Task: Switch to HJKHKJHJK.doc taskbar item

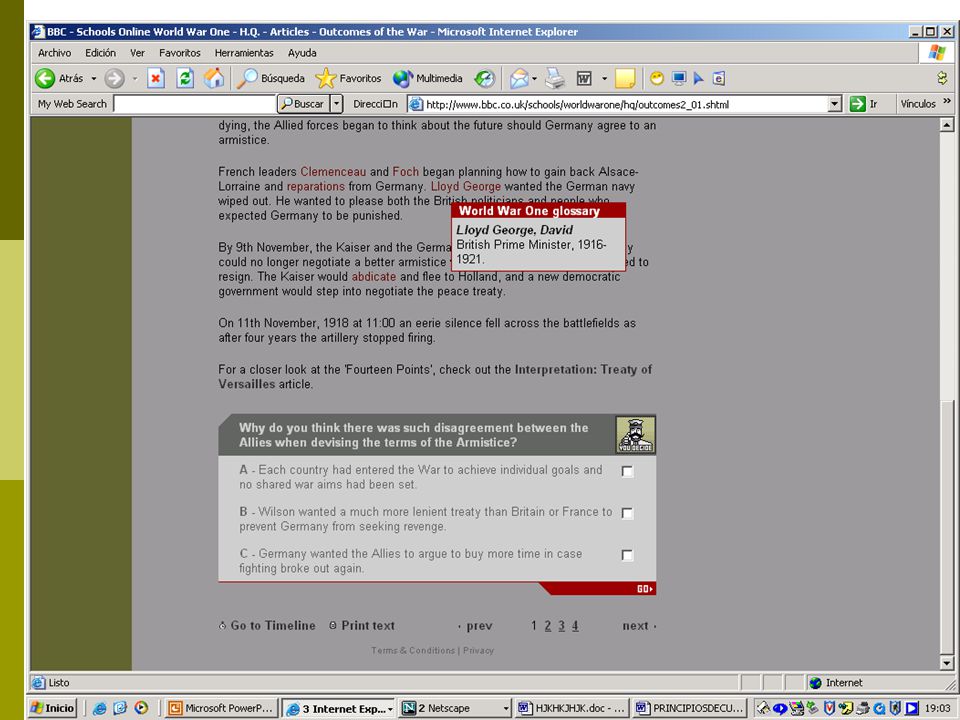Action: tap(572, 708)
